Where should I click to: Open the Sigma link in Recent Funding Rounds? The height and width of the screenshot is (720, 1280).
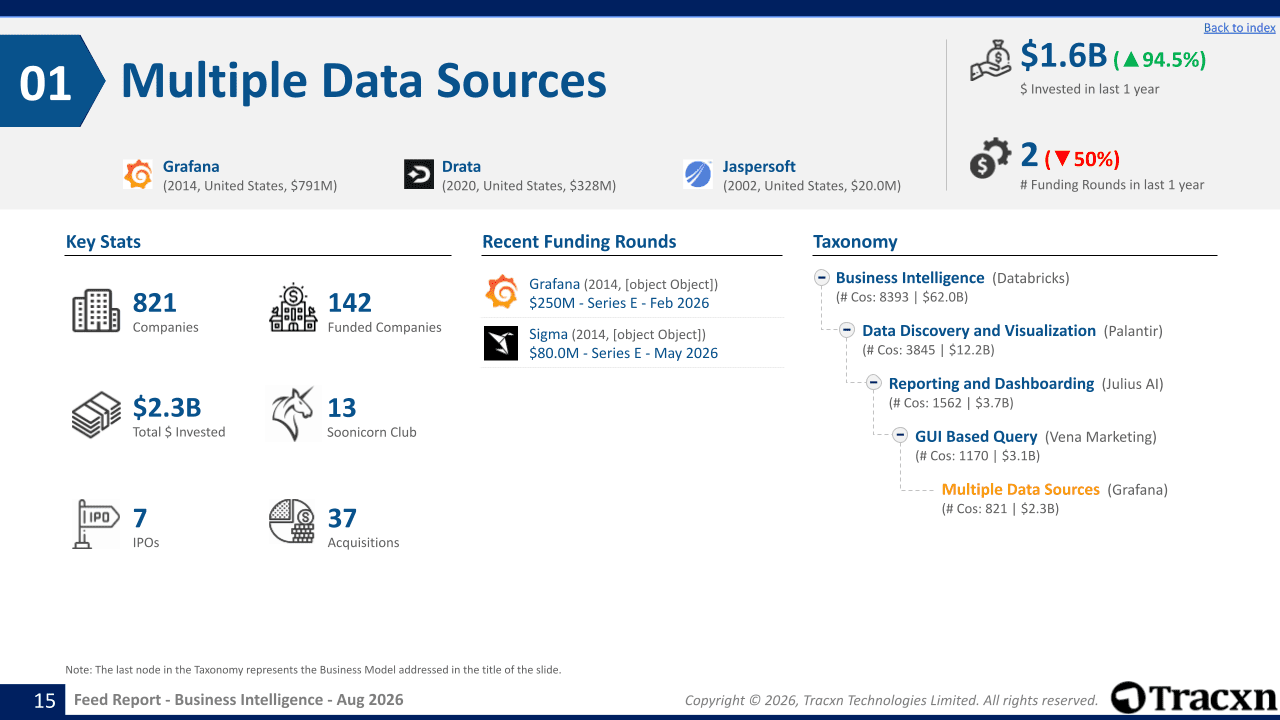(548, 334)
